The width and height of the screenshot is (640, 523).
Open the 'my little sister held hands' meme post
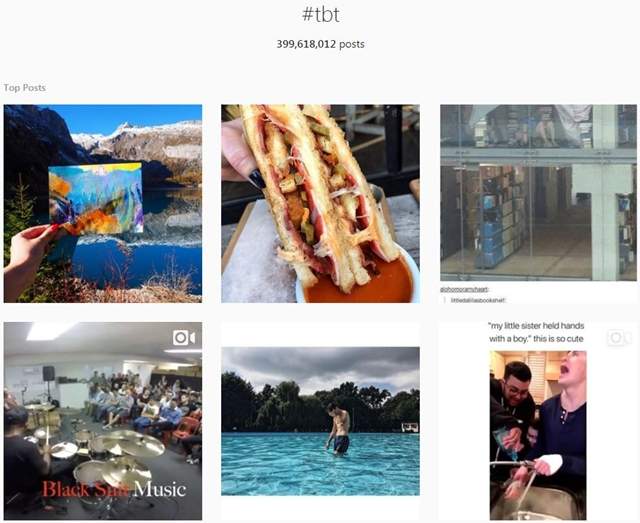pyautogui.click(x=538, y=421)
